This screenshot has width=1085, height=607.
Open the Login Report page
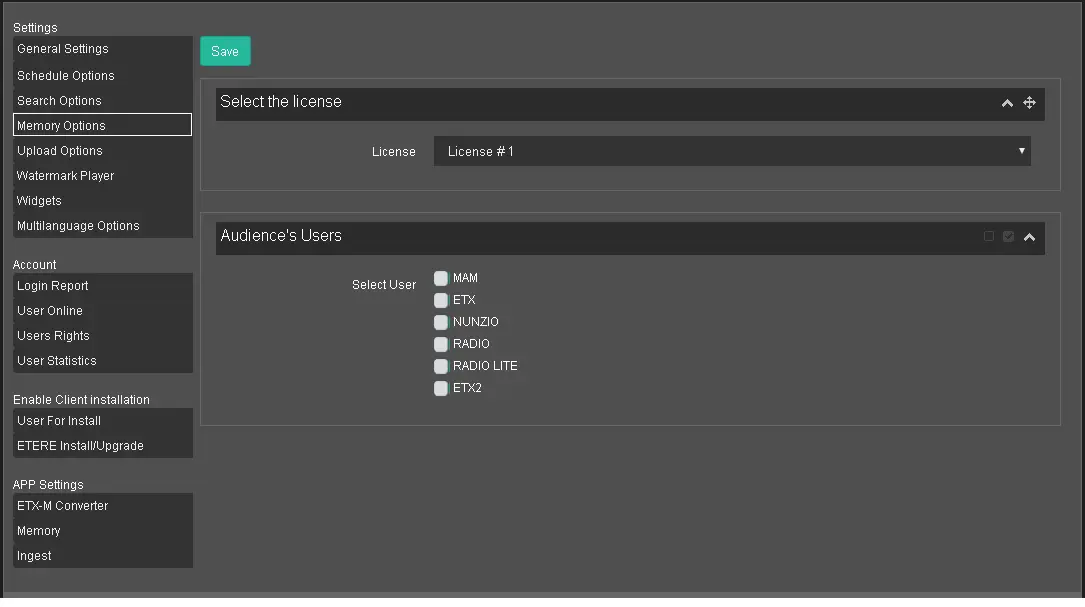(53, 286)
